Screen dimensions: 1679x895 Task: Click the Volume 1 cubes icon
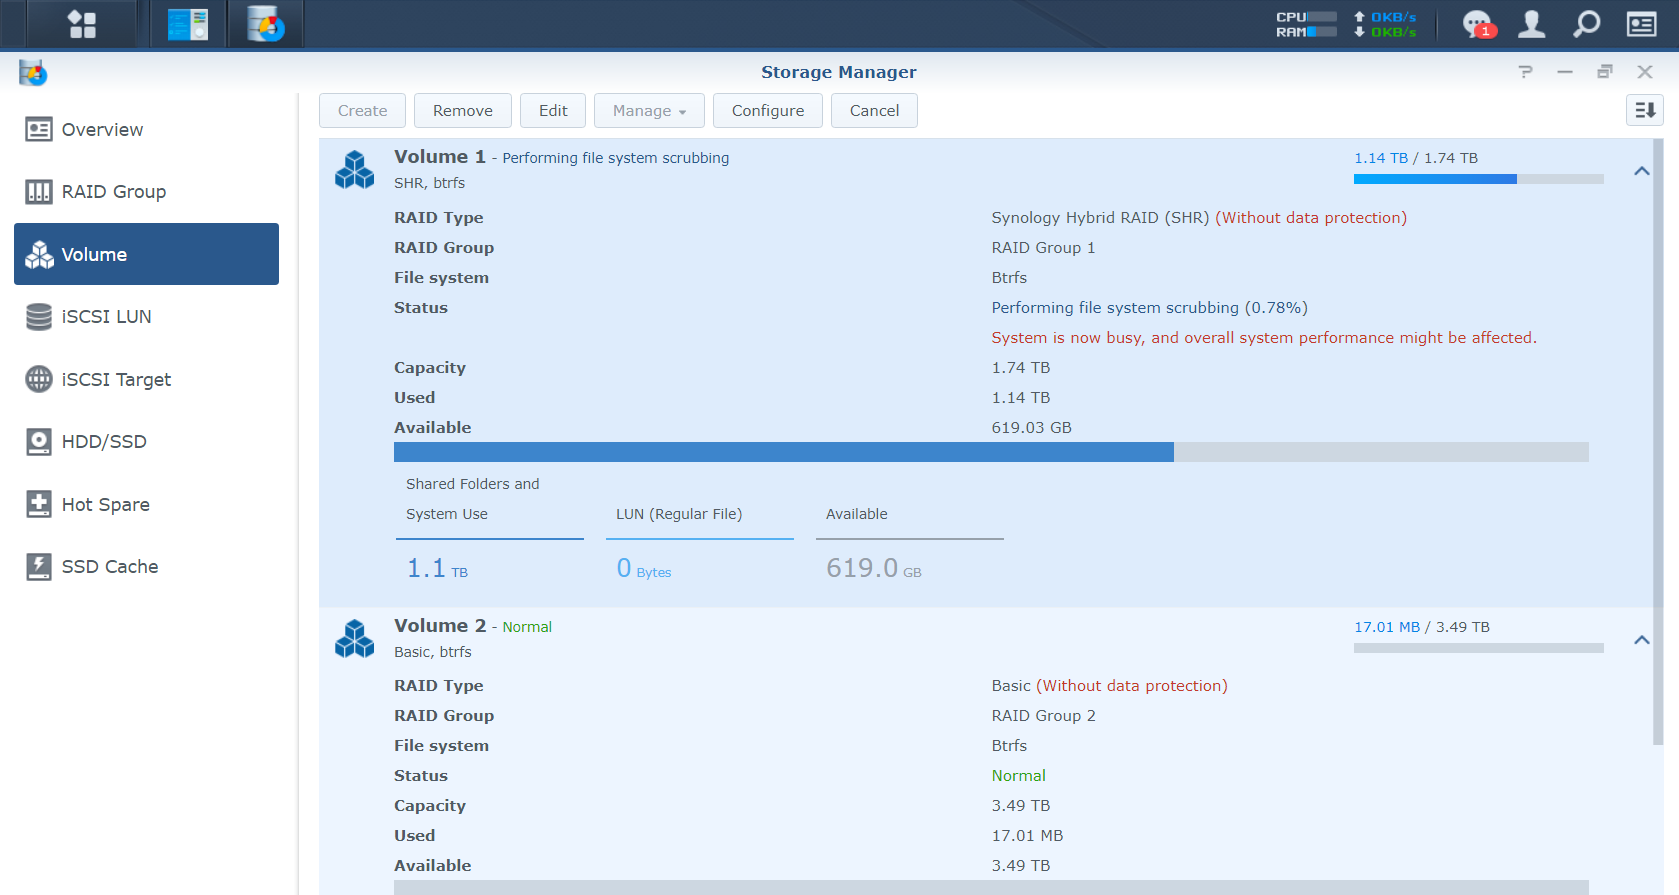[354, 170]
